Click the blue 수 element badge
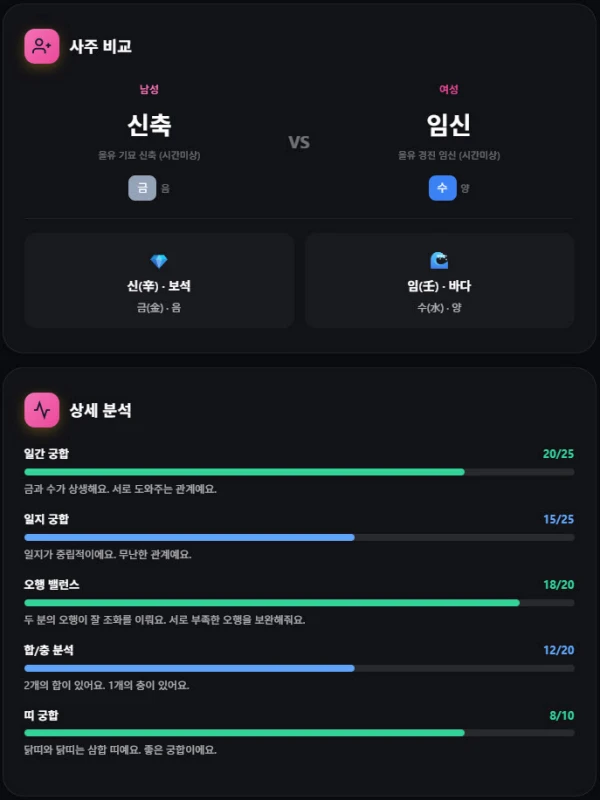 pyautogui.click(x=442, y=188)
